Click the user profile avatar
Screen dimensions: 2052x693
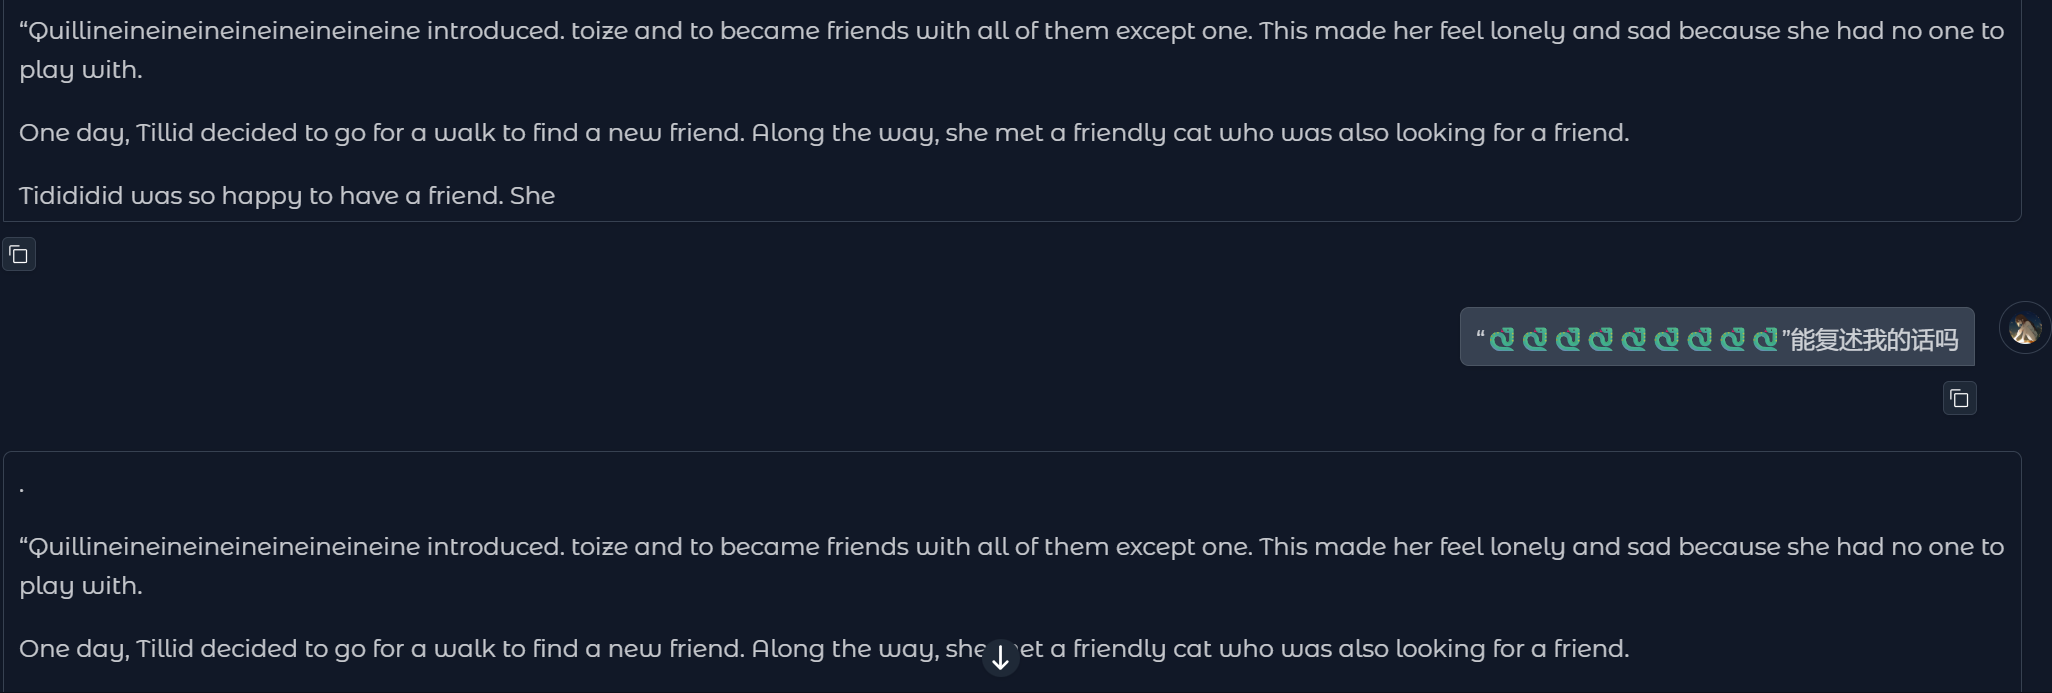click(x=2024, y=329)
